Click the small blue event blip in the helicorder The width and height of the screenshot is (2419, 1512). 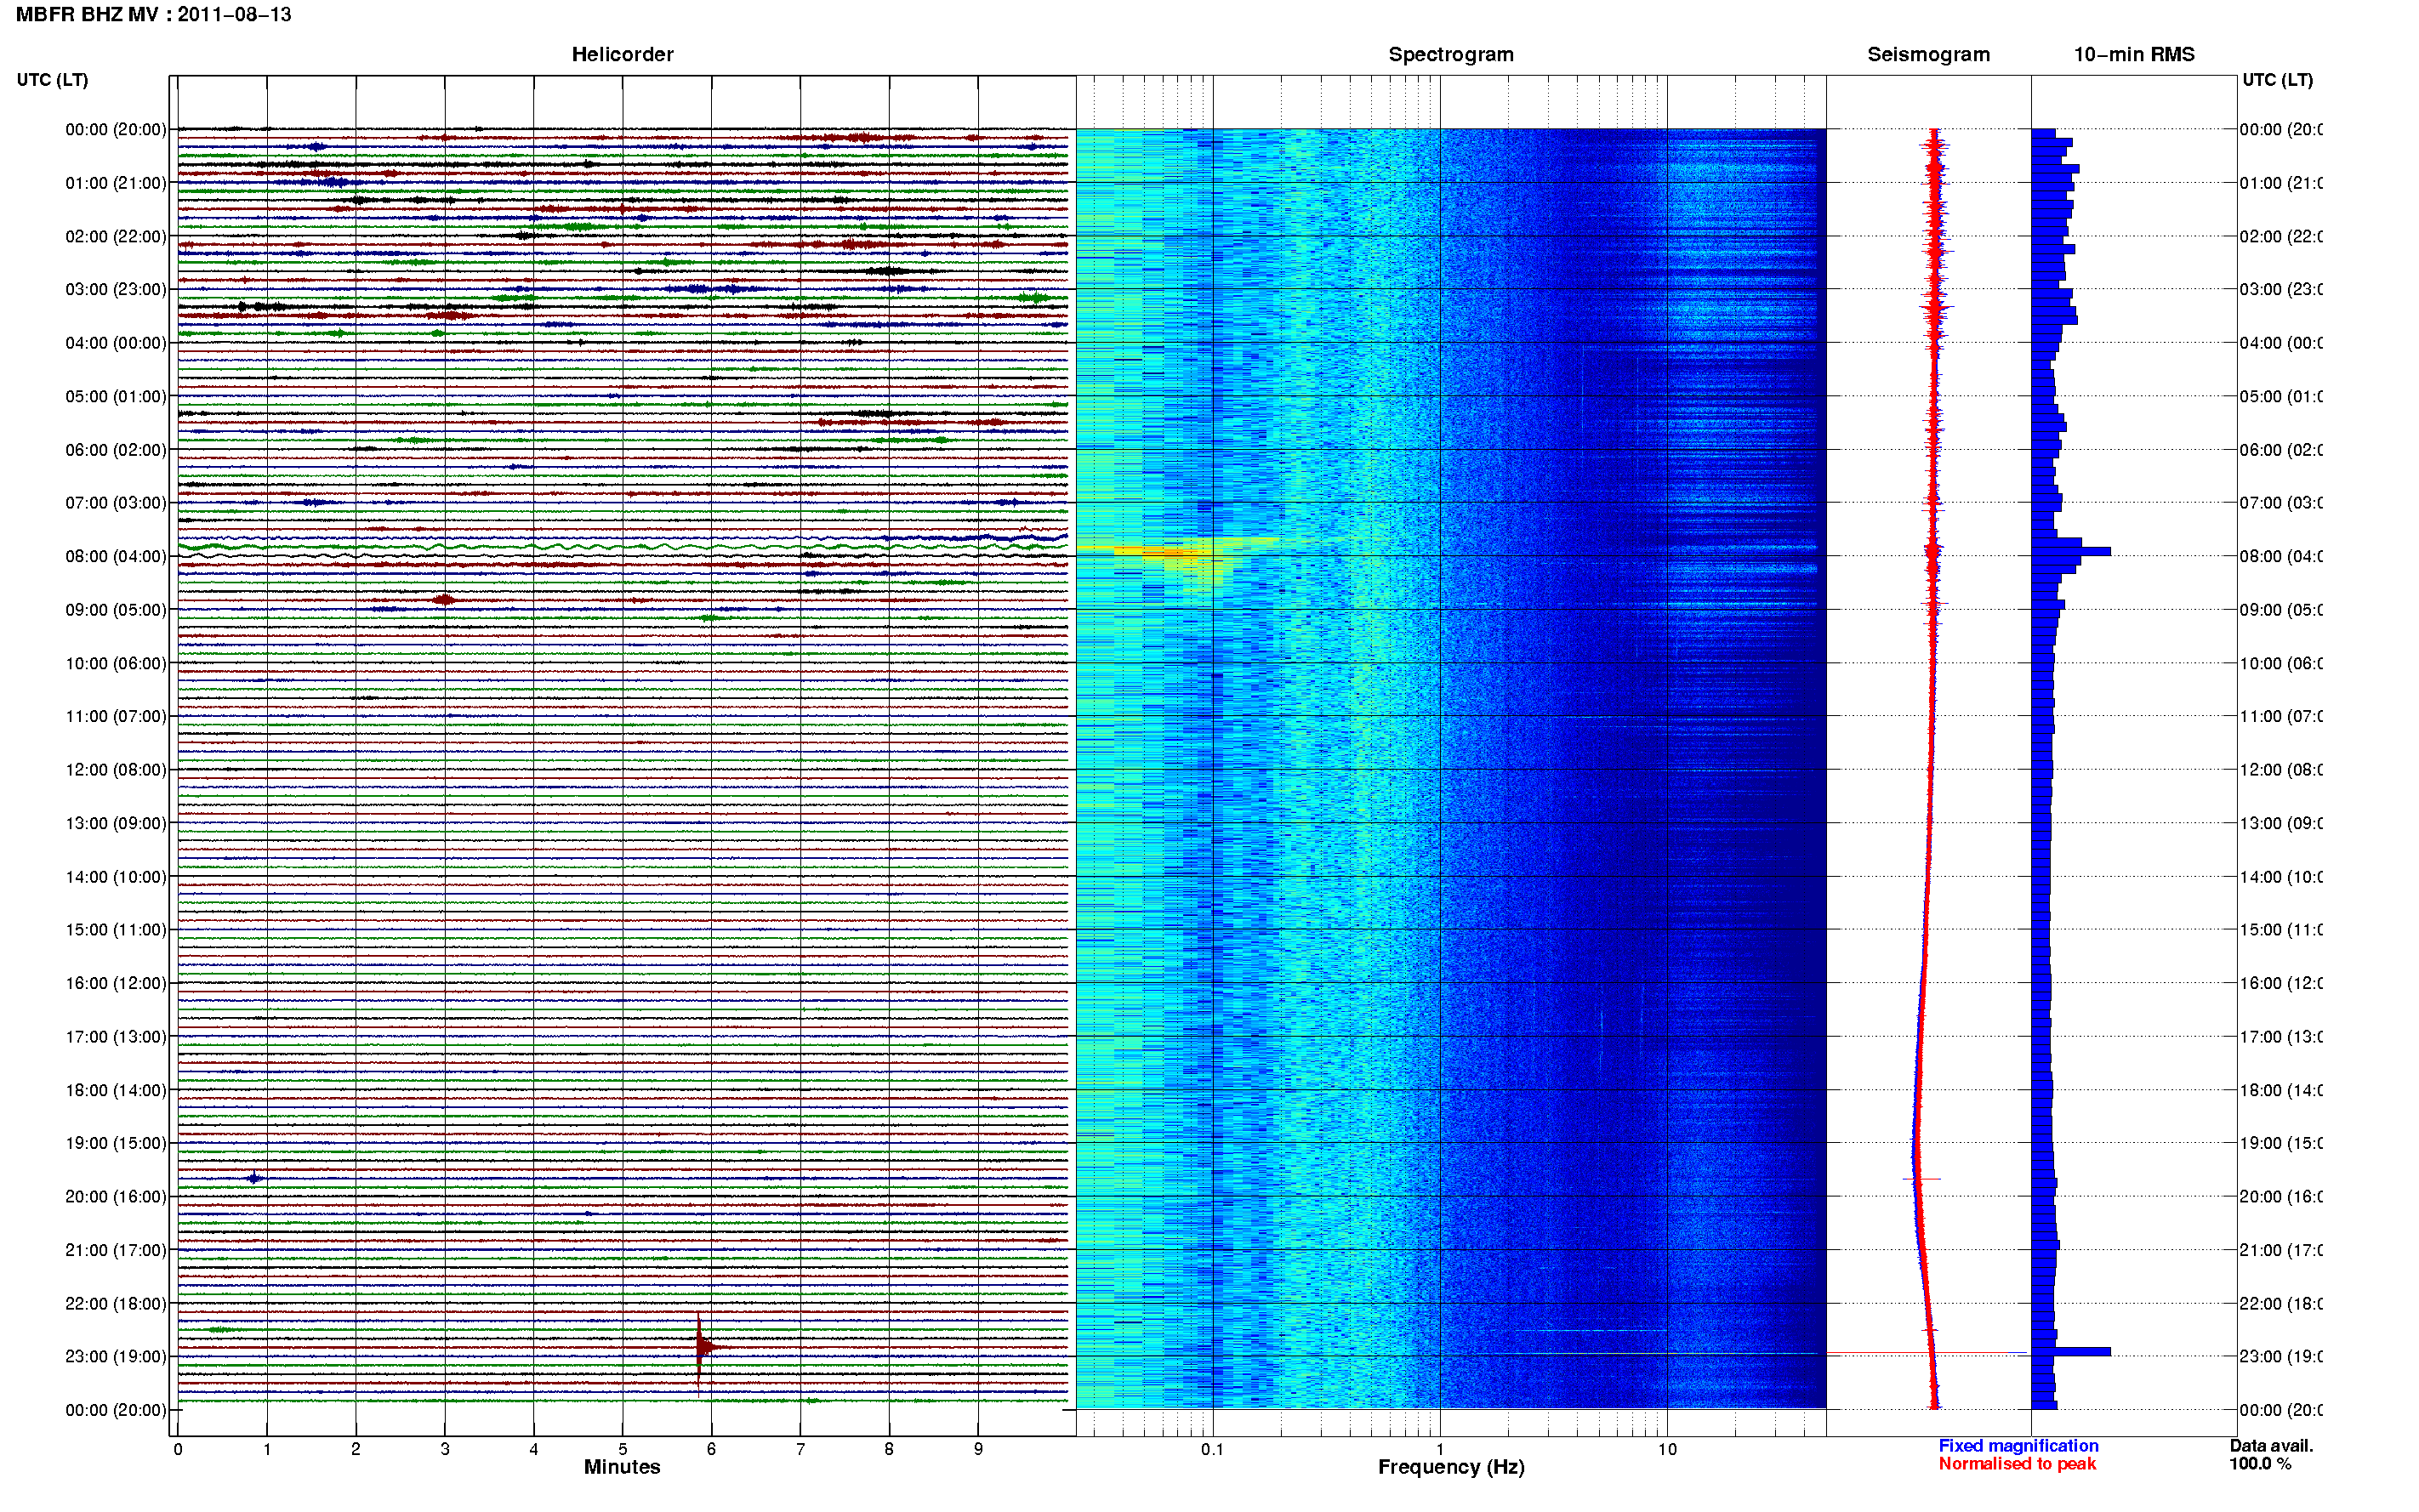point(255,1179)
